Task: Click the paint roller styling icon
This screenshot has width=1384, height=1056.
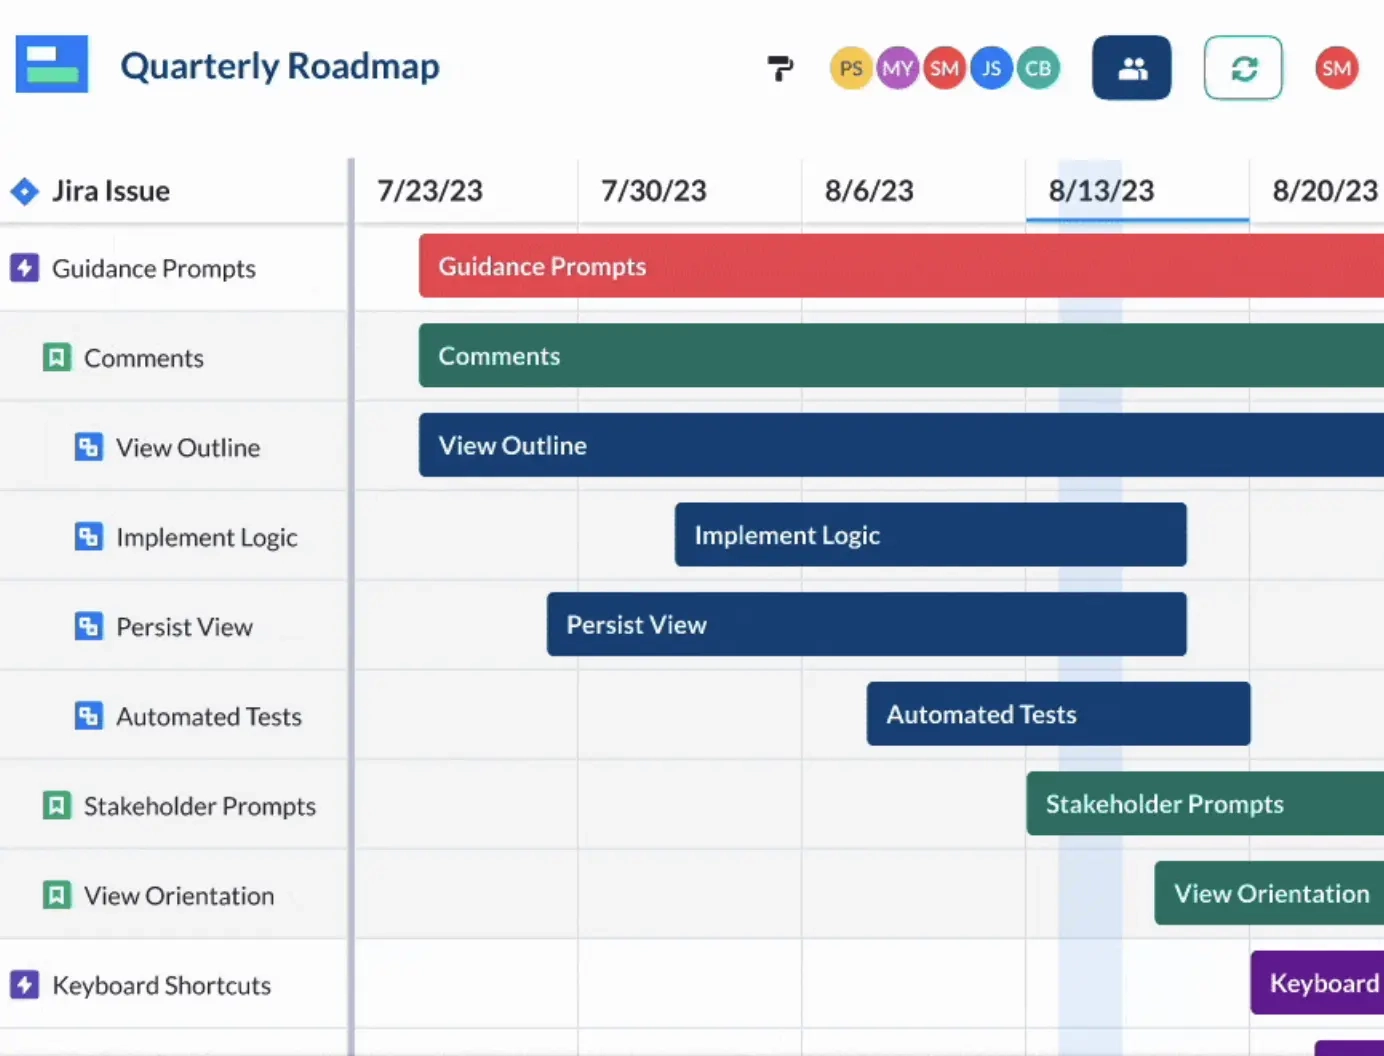Action: (780, 67)
